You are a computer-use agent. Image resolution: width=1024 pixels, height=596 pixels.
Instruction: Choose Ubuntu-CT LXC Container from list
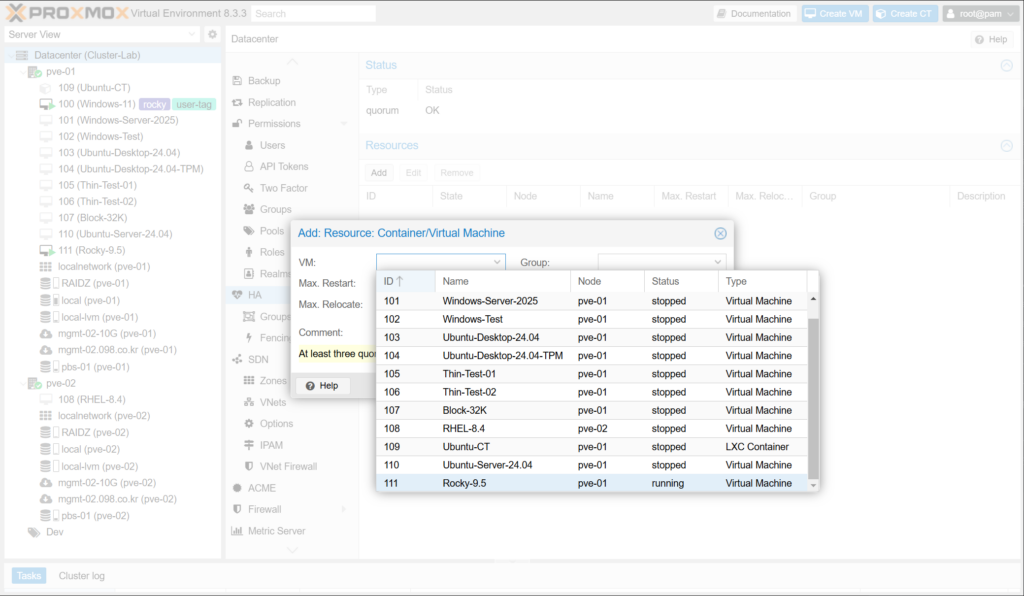[596, 447]
